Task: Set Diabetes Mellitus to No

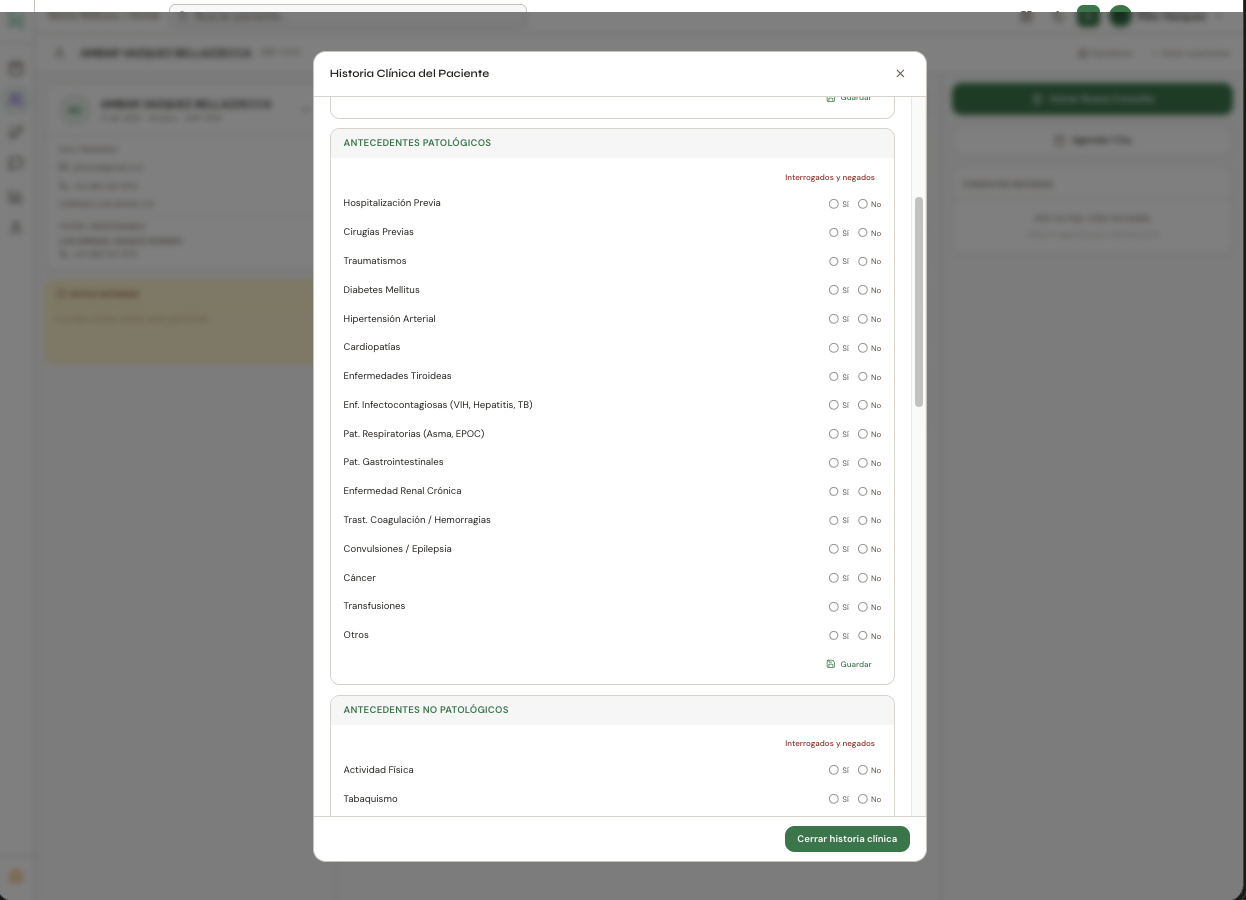Action: click(862, 290)
